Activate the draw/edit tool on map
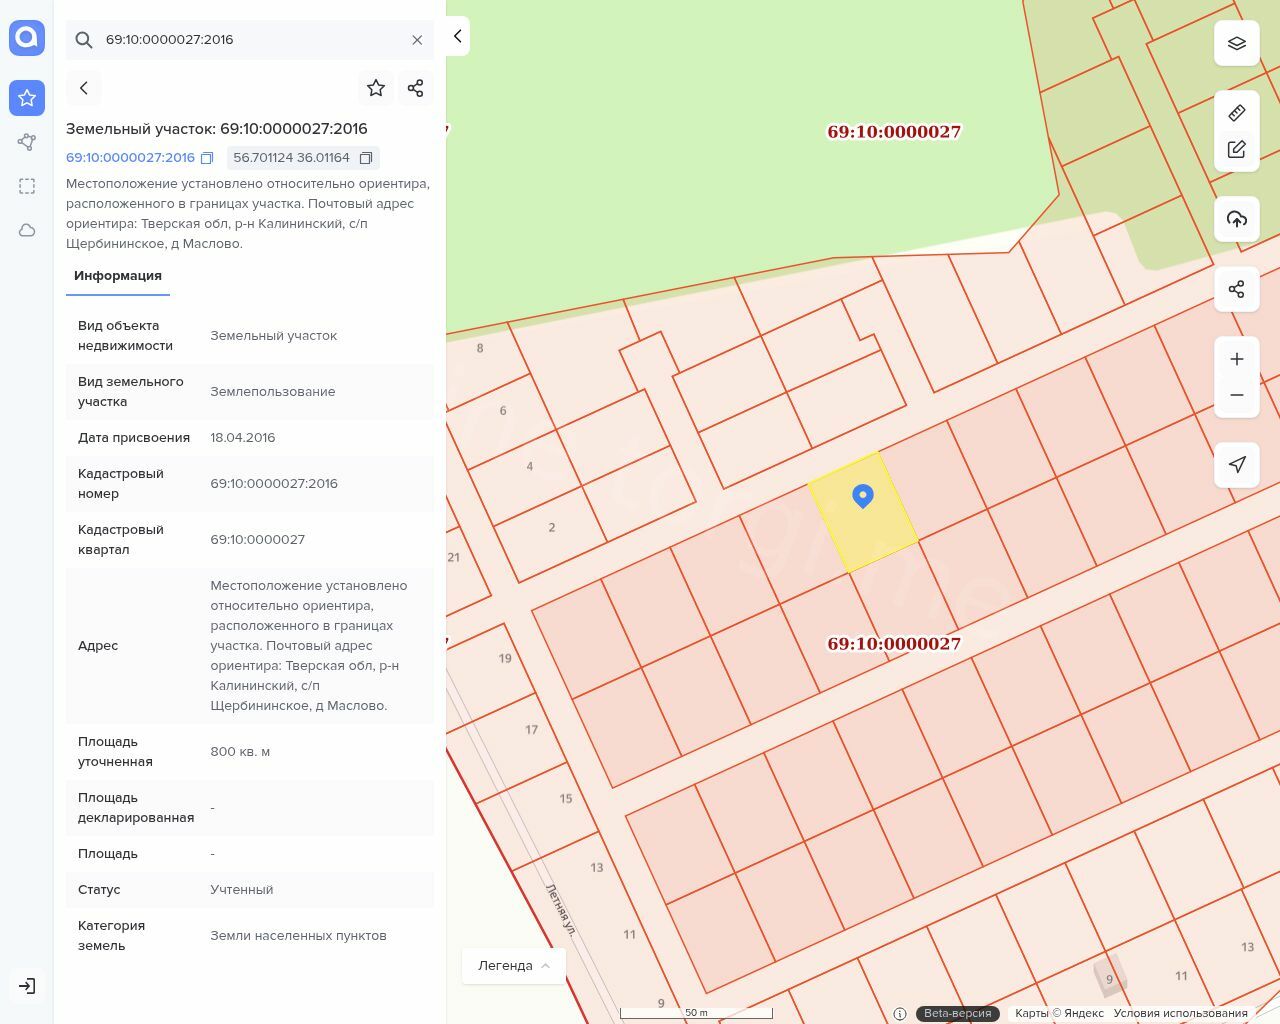 (x=1236, y=150)
